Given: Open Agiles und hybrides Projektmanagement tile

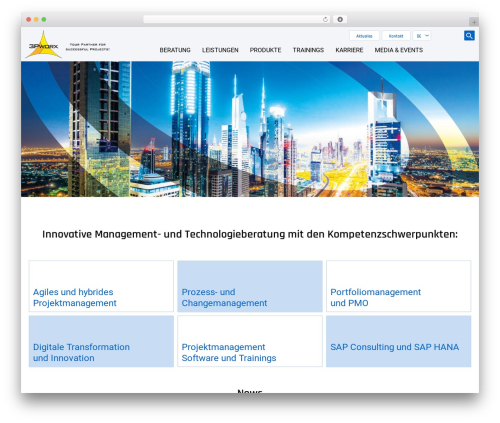Looking at the screenshot, I should [x=101, y=286].
